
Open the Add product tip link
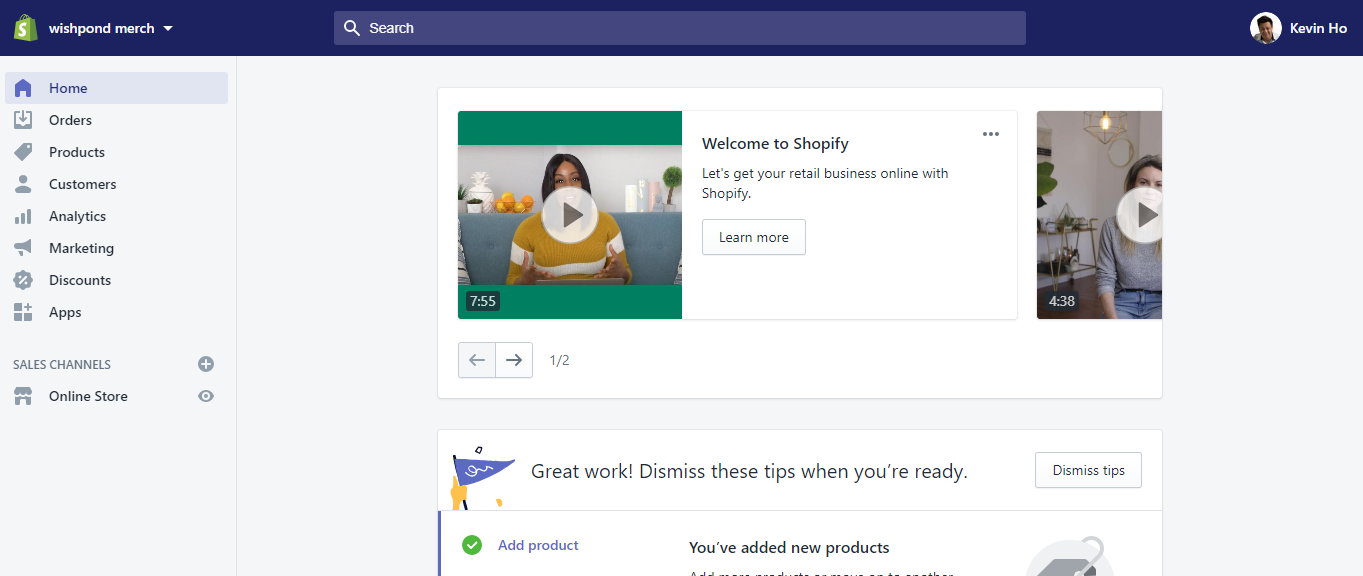[x=538, y=545]
